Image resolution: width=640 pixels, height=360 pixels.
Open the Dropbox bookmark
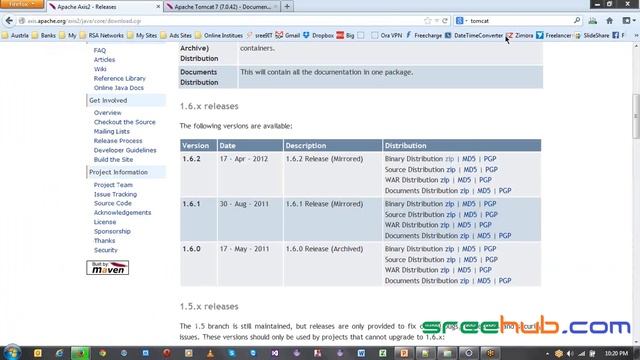318,36
